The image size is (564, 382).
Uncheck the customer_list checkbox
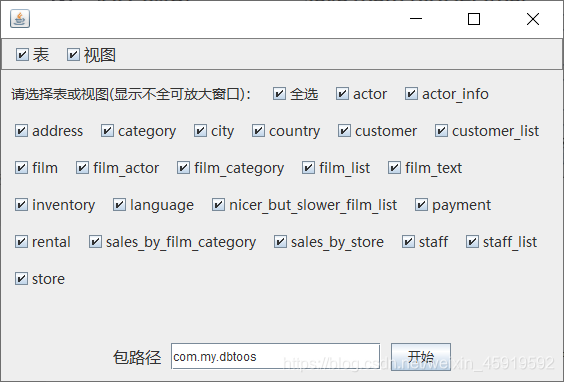[441, 131]
